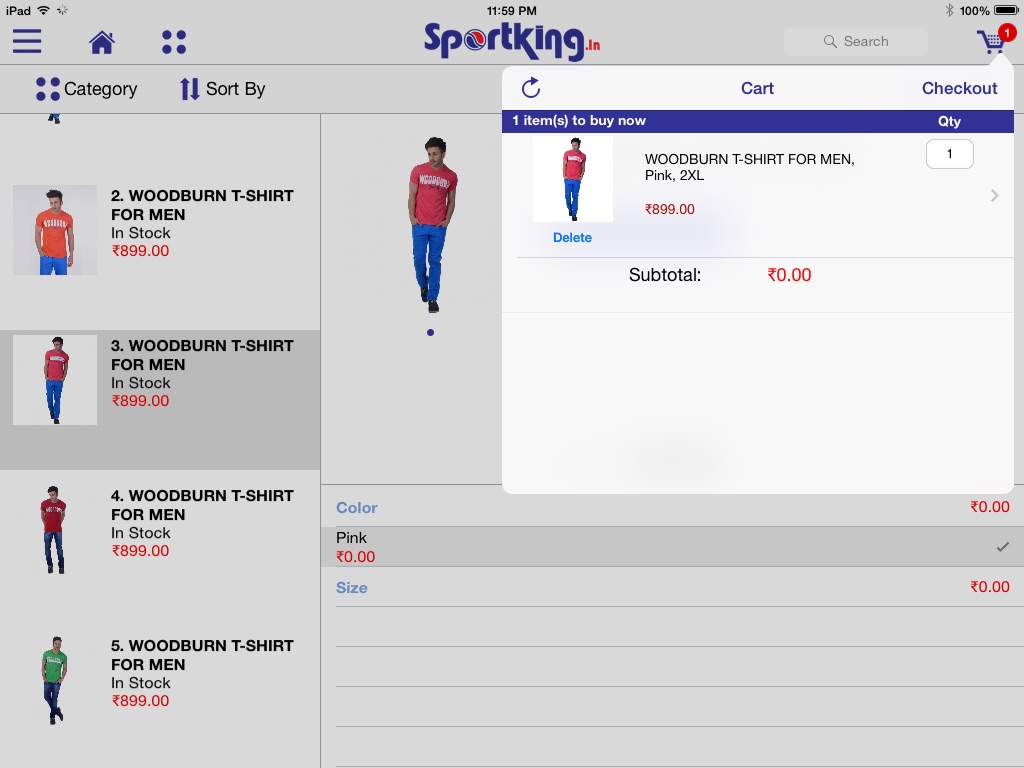Tap the Subtotal amount ₹0.00

pyautogui.click(x=789, y=275)
